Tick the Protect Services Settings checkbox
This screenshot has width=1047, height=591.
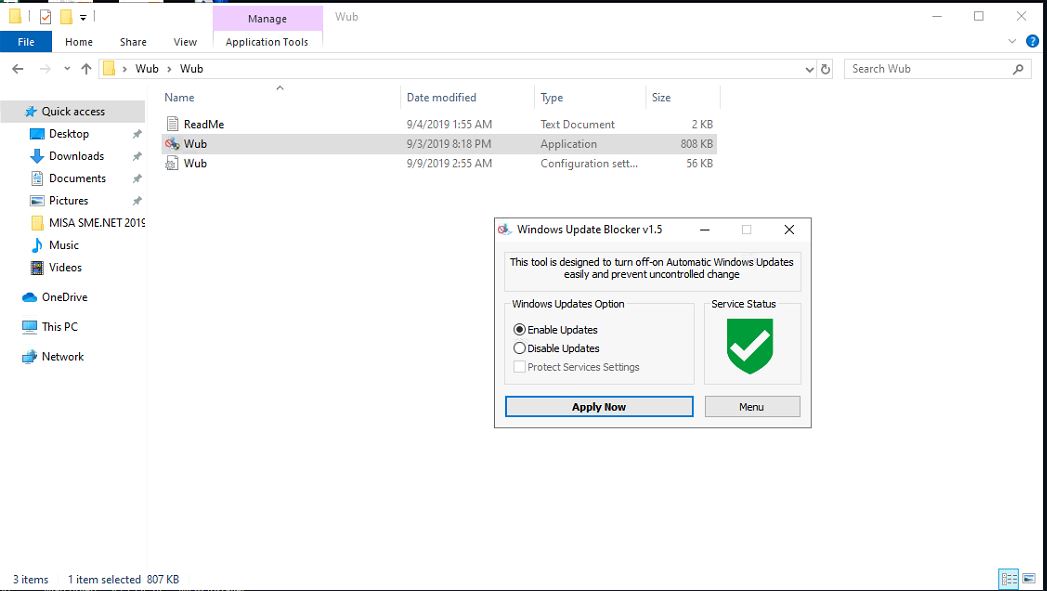pyautogui.click(x=519, y=367)
